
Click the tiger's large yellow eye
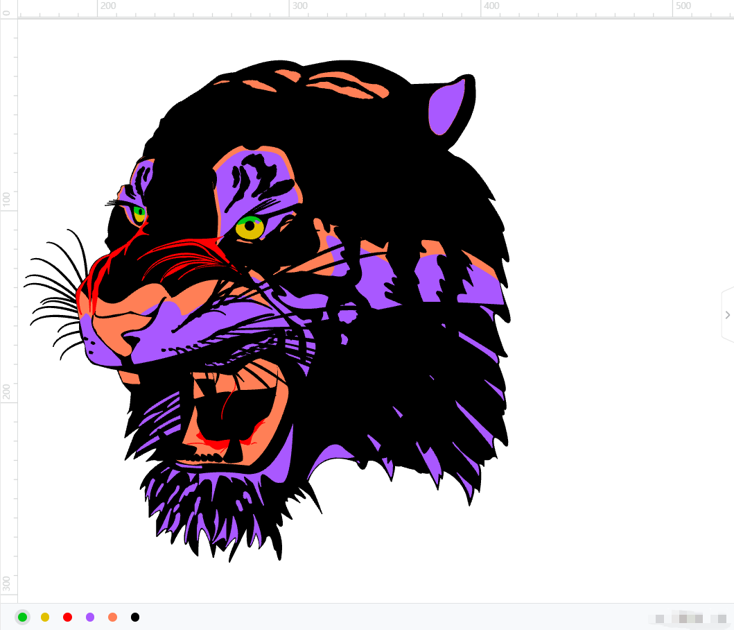[249, 227]
